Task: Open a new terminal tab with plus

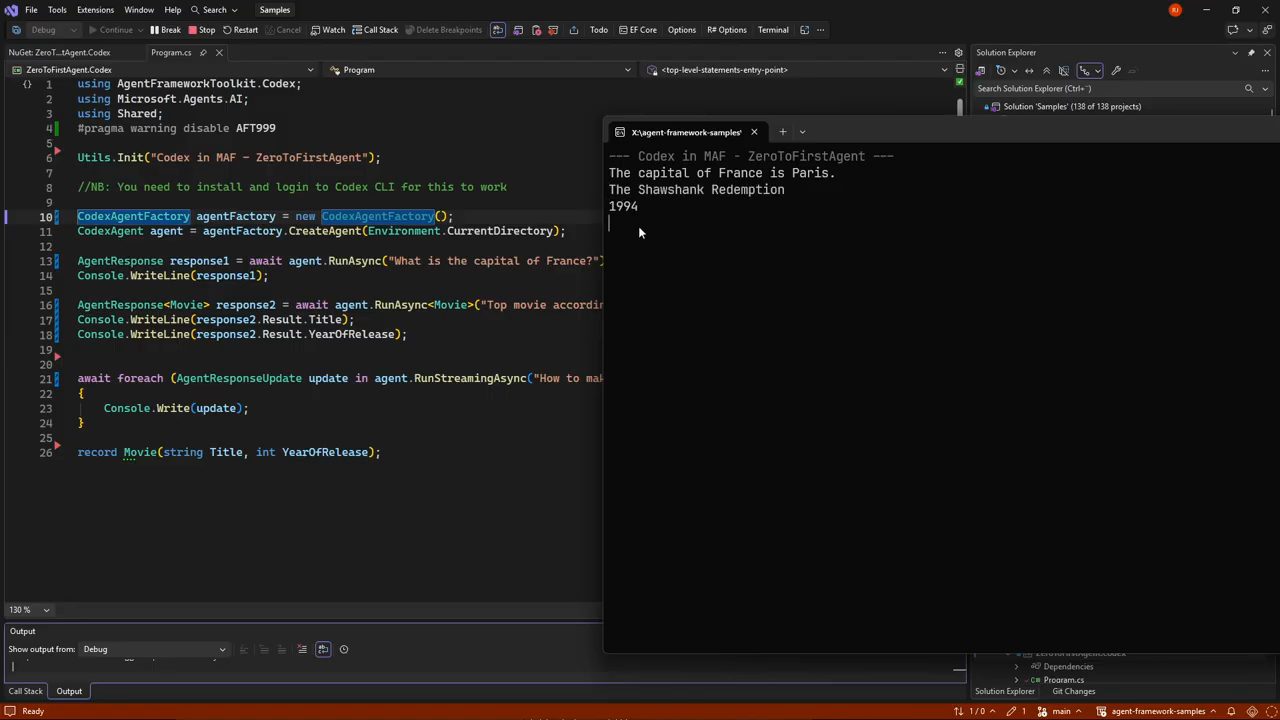Action: [783, 132]
